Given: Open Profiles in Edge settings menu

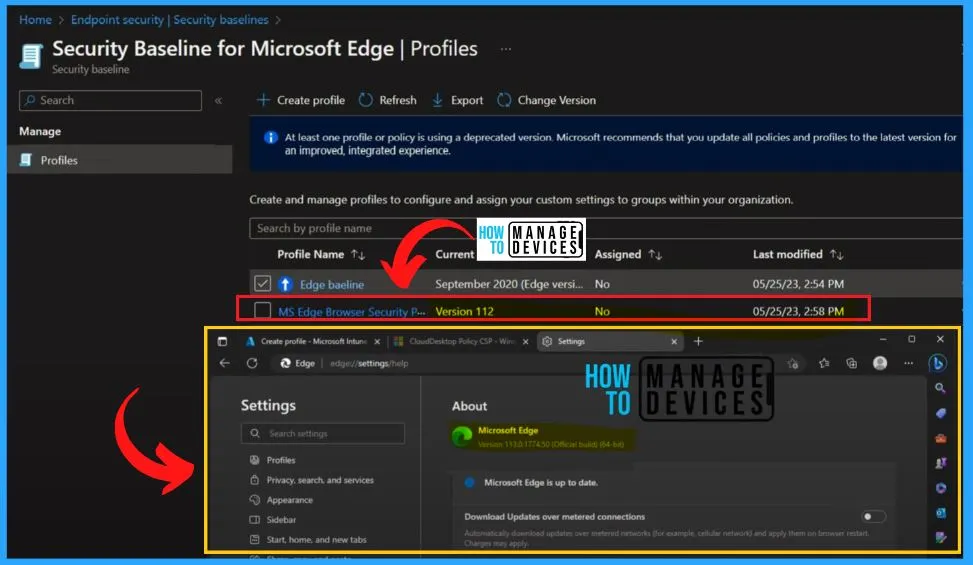Looking at the screenshot, I should [x=280, y=460].
